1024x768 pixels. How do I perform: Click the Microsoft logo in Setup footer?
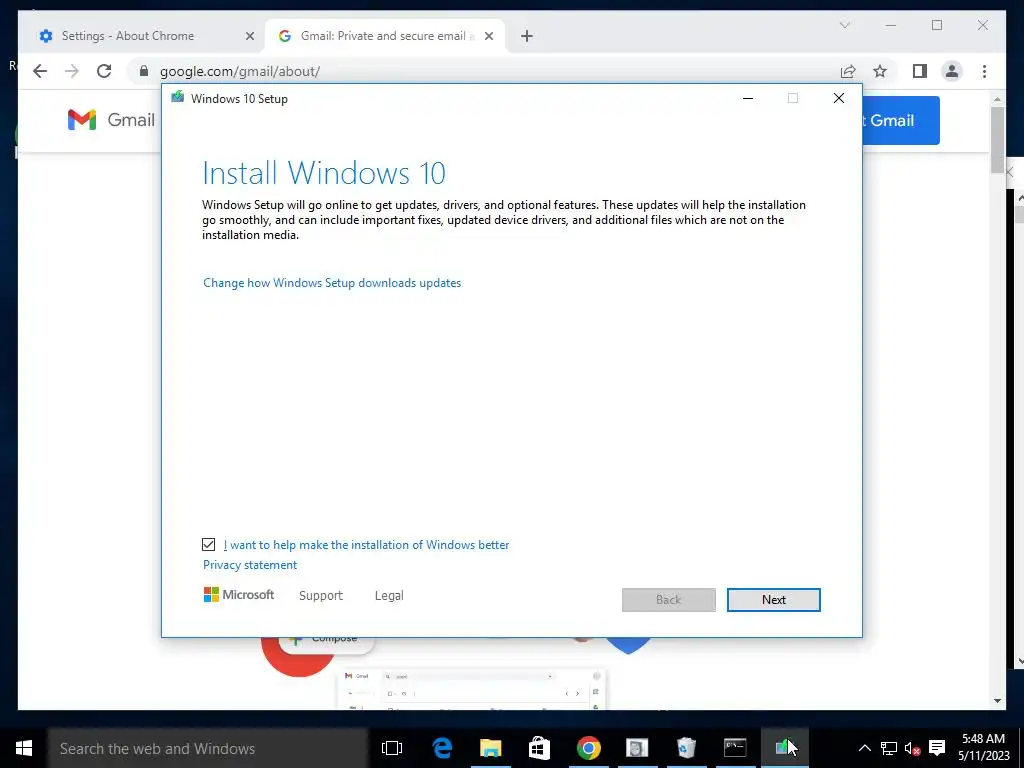(x=238, y=594)
